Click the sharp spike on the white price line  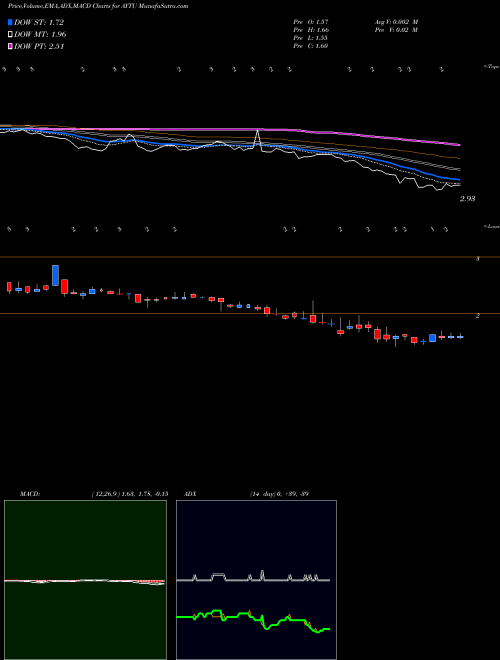click(258, 139)
